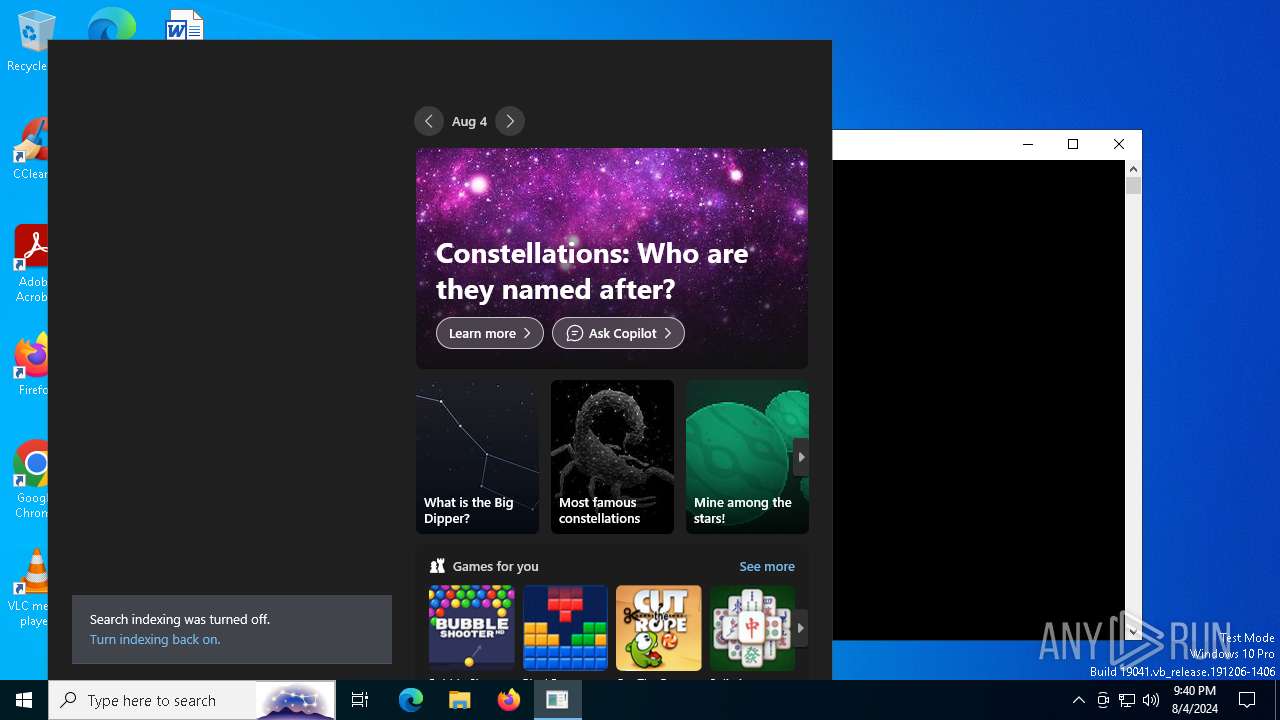Click the Aug 4 date label

(x=469, y=121)
